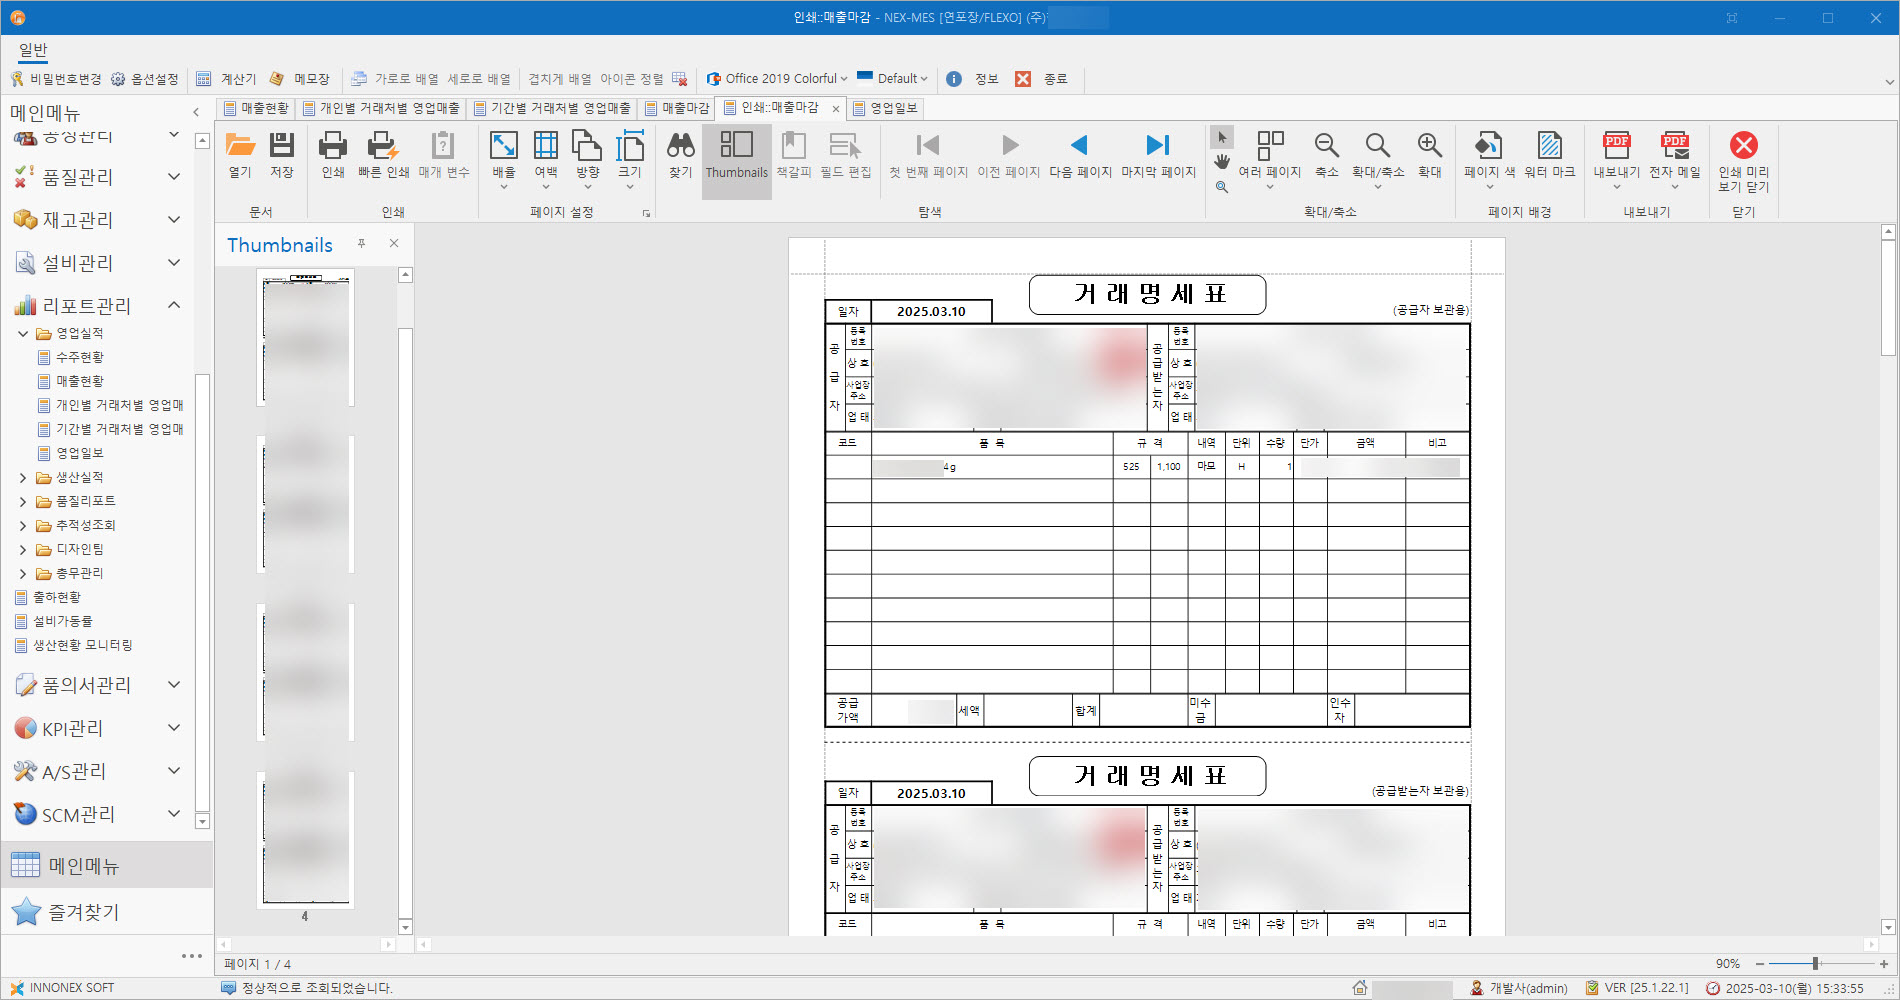The image size is (1900, 1000).
Task: Expand the 생산실적 tree folder
Action: pos(23,478)
